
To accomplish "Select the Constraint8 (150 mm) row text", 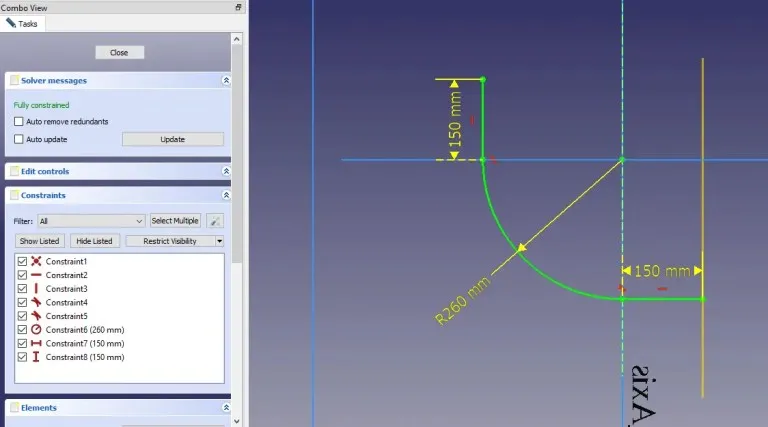I will click(85, 357).
